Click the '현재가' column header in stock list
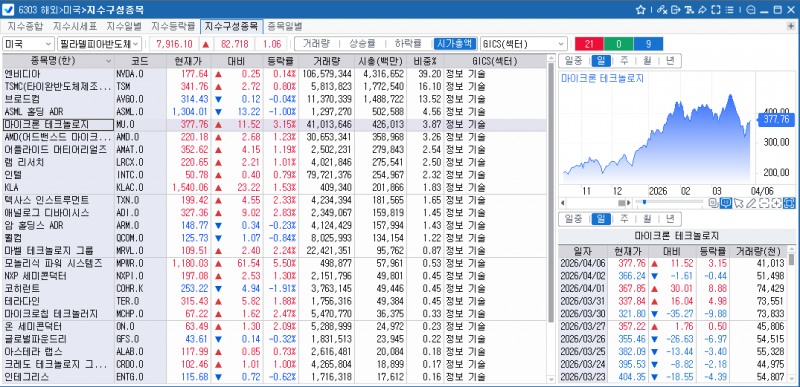This screenshot has width=800, height=387. coord(189,61)
